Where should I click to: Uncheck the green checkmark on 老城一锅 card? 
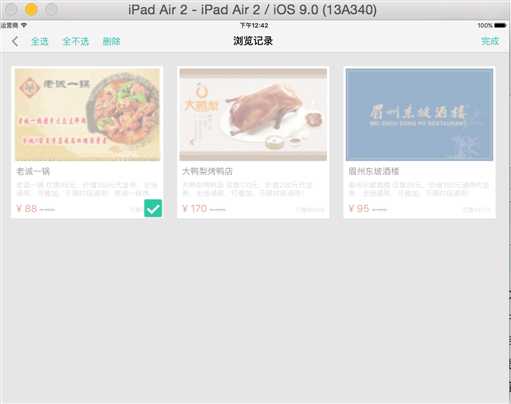click(153, 208)
